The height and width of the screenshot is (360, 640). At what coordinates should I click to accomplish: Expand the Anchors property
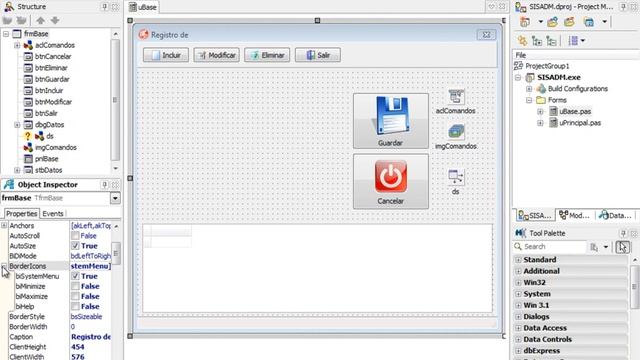coord(4,225)
